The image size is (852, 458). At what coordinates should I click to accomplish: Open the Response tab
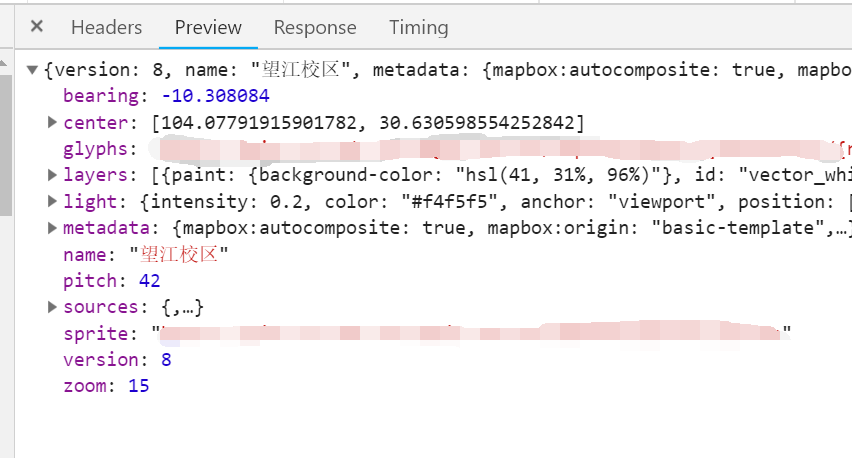click(315, 27)
